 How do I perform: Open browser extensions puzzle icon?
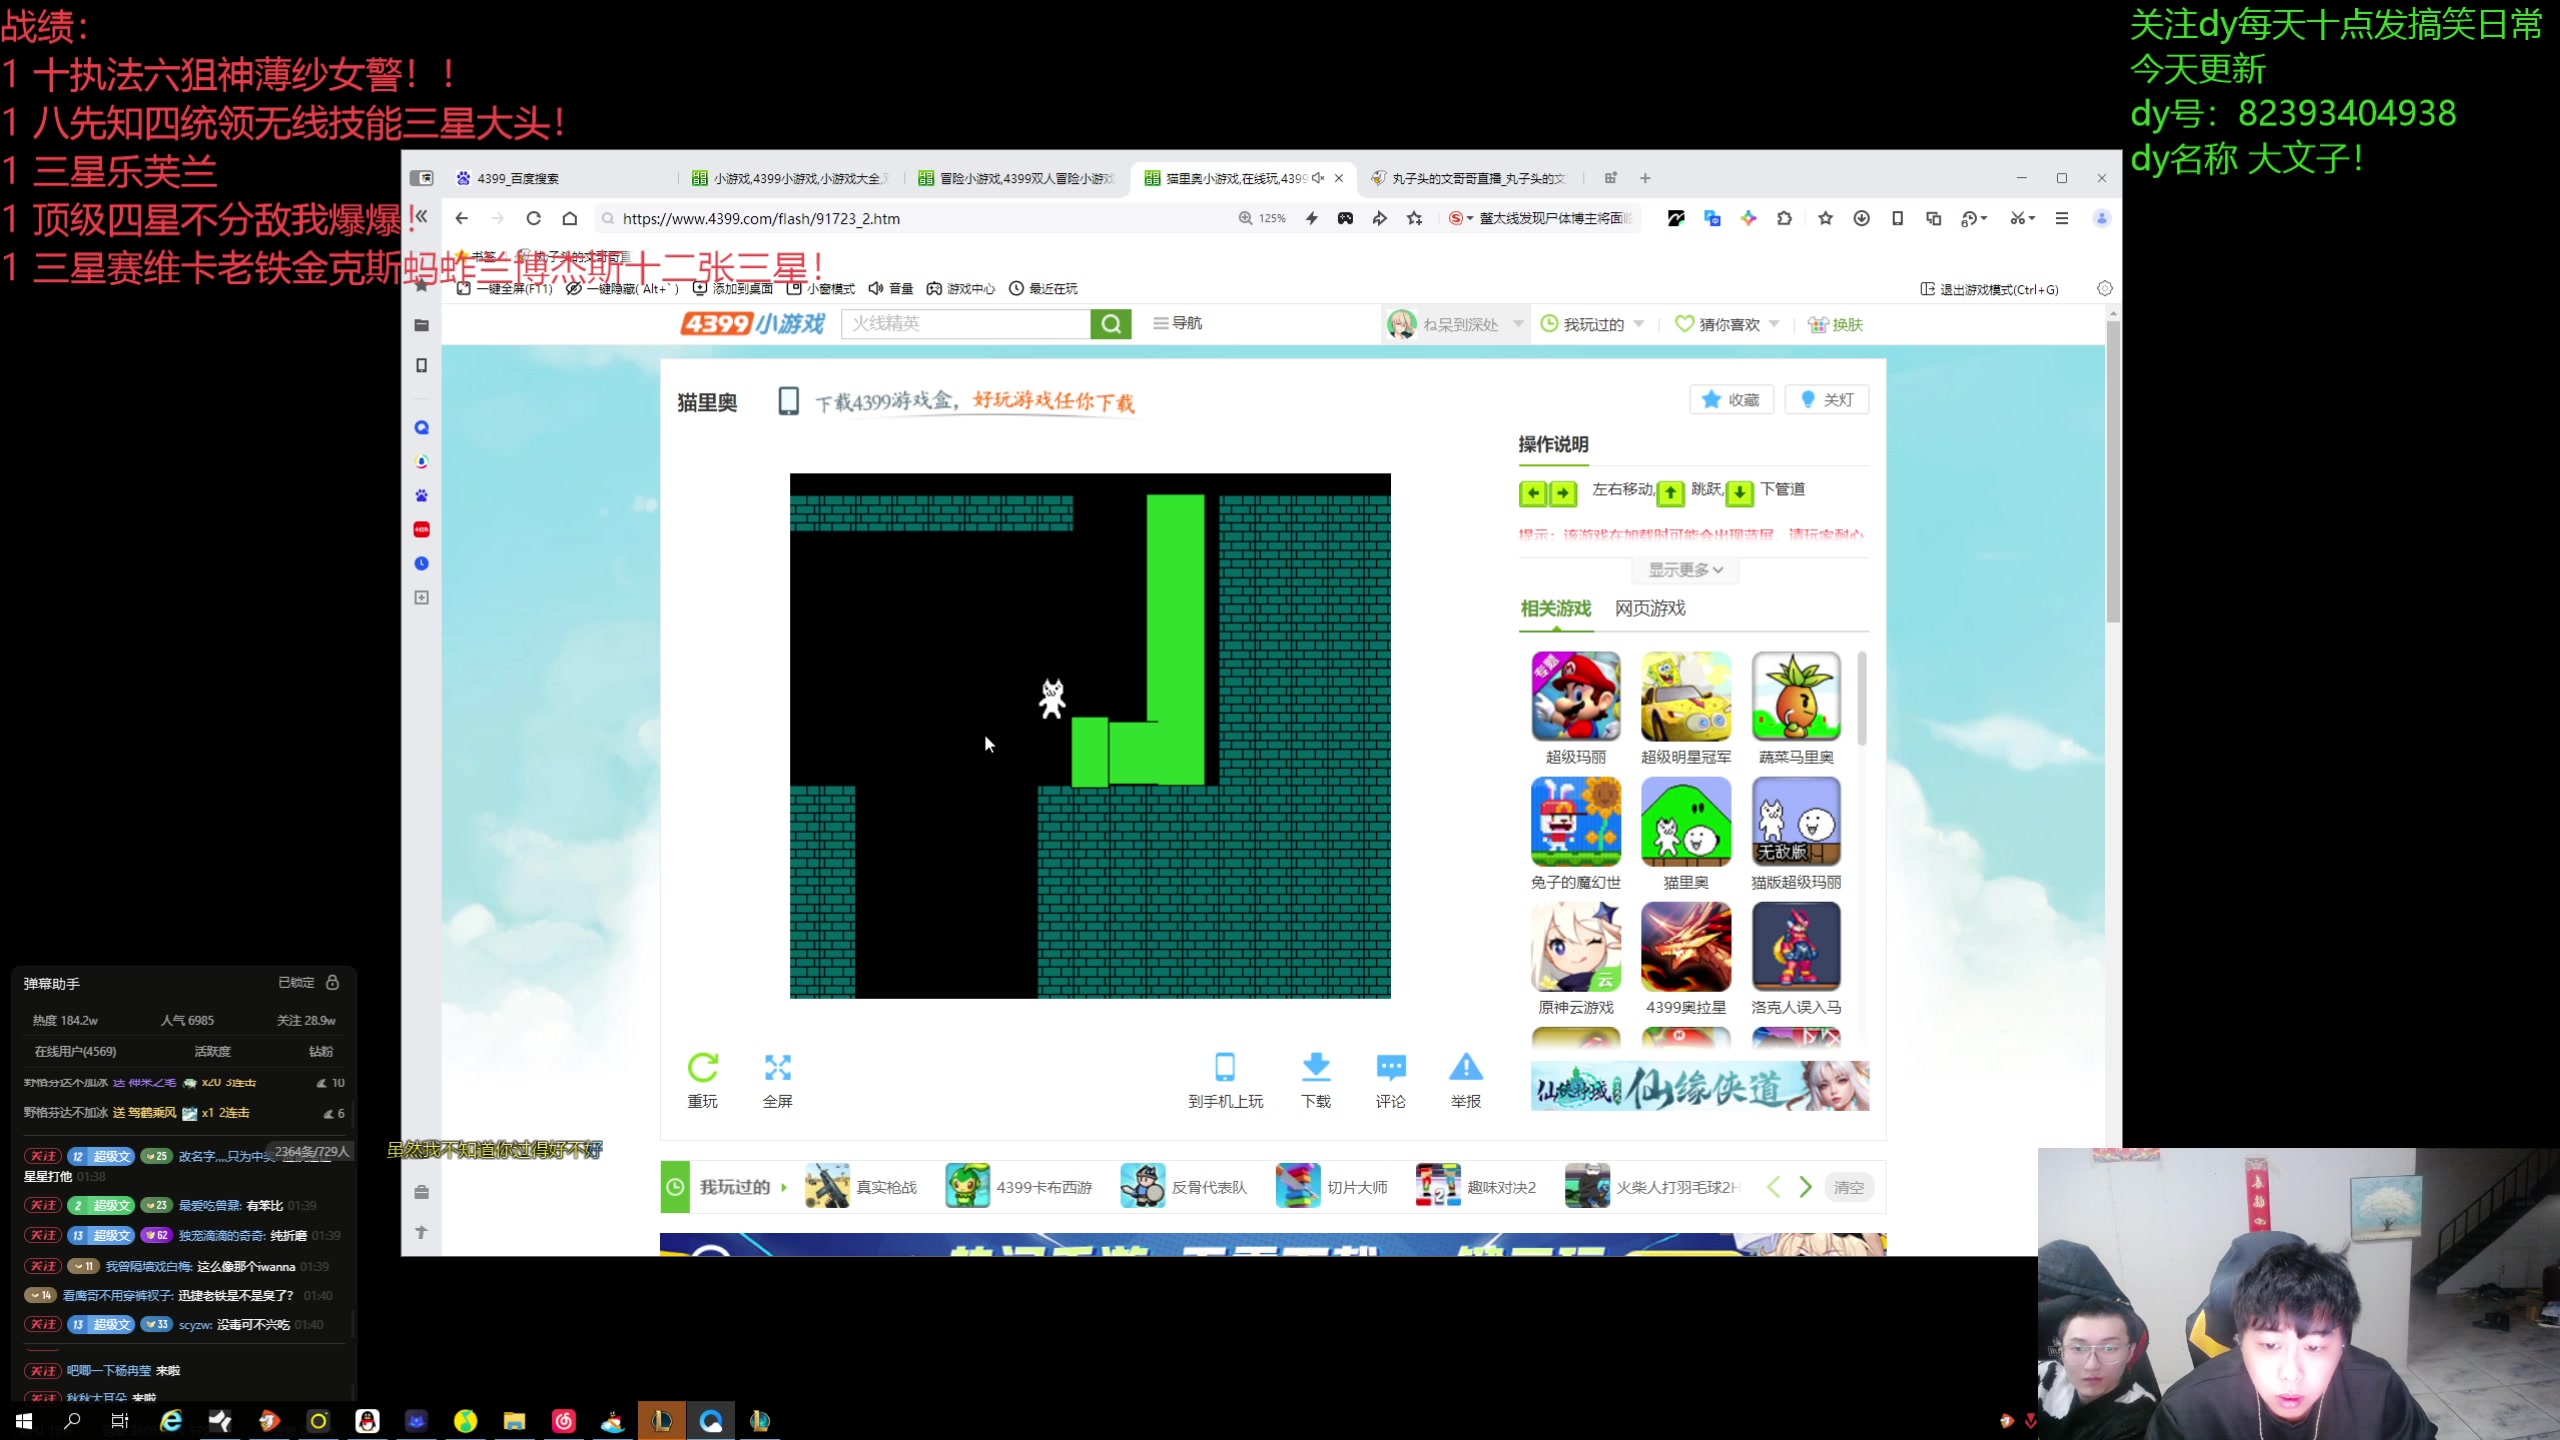point(1784,218)
